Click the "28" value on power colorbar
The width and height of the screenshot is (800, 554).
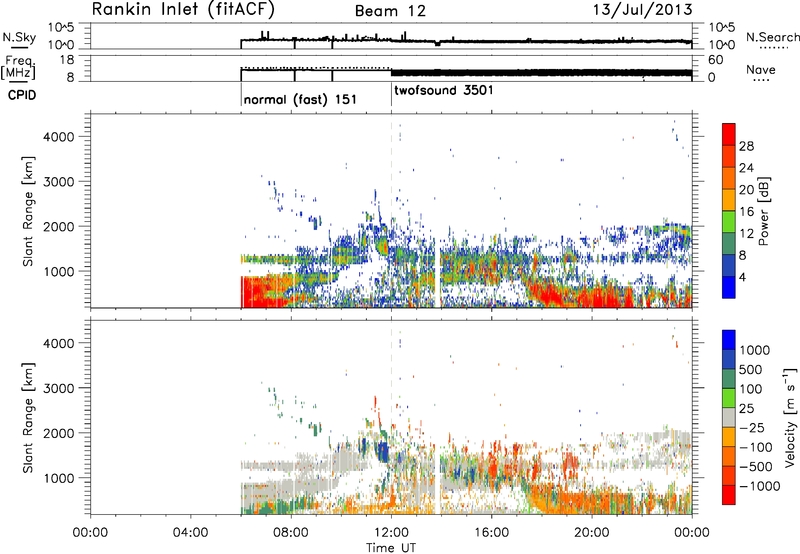(x=746, y=146)
